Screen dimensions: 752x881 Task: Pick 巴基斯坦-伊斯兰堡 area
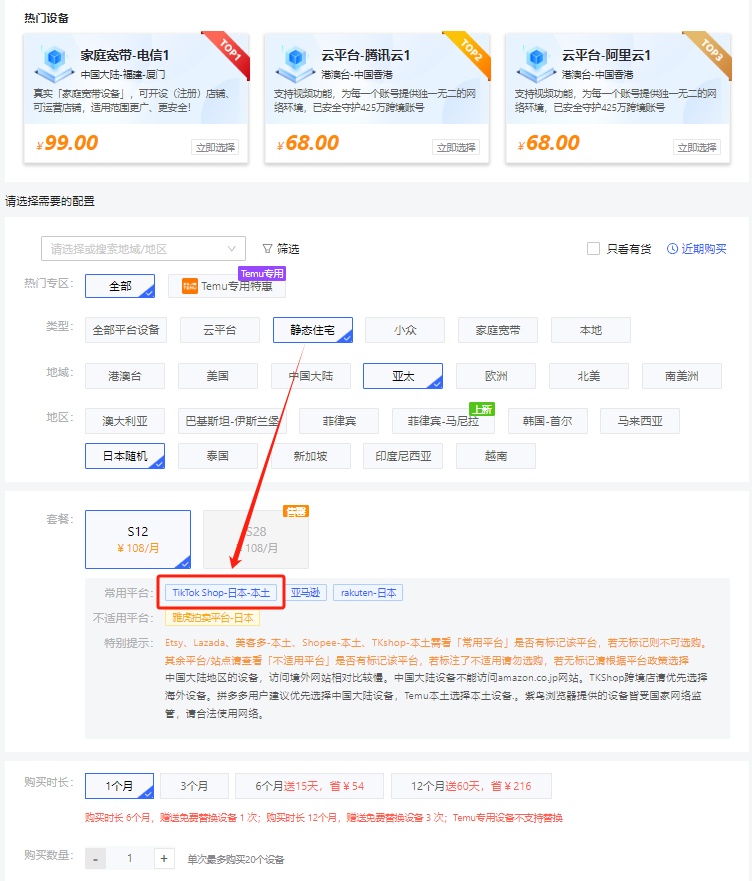(x=232, y=421)
